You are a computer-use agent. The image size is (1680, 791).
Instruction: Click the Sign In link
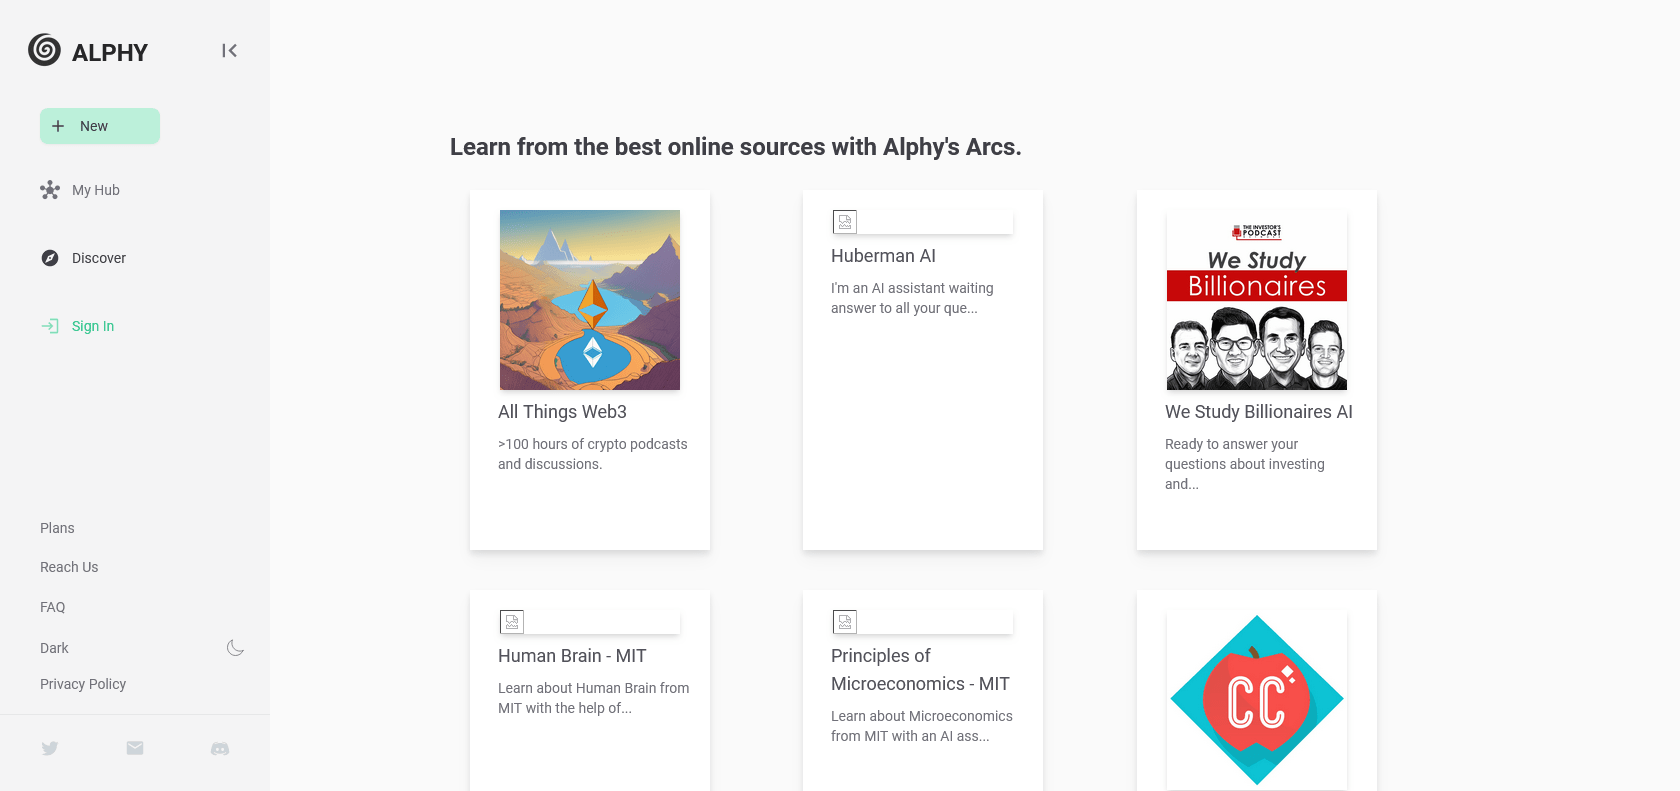93,326
